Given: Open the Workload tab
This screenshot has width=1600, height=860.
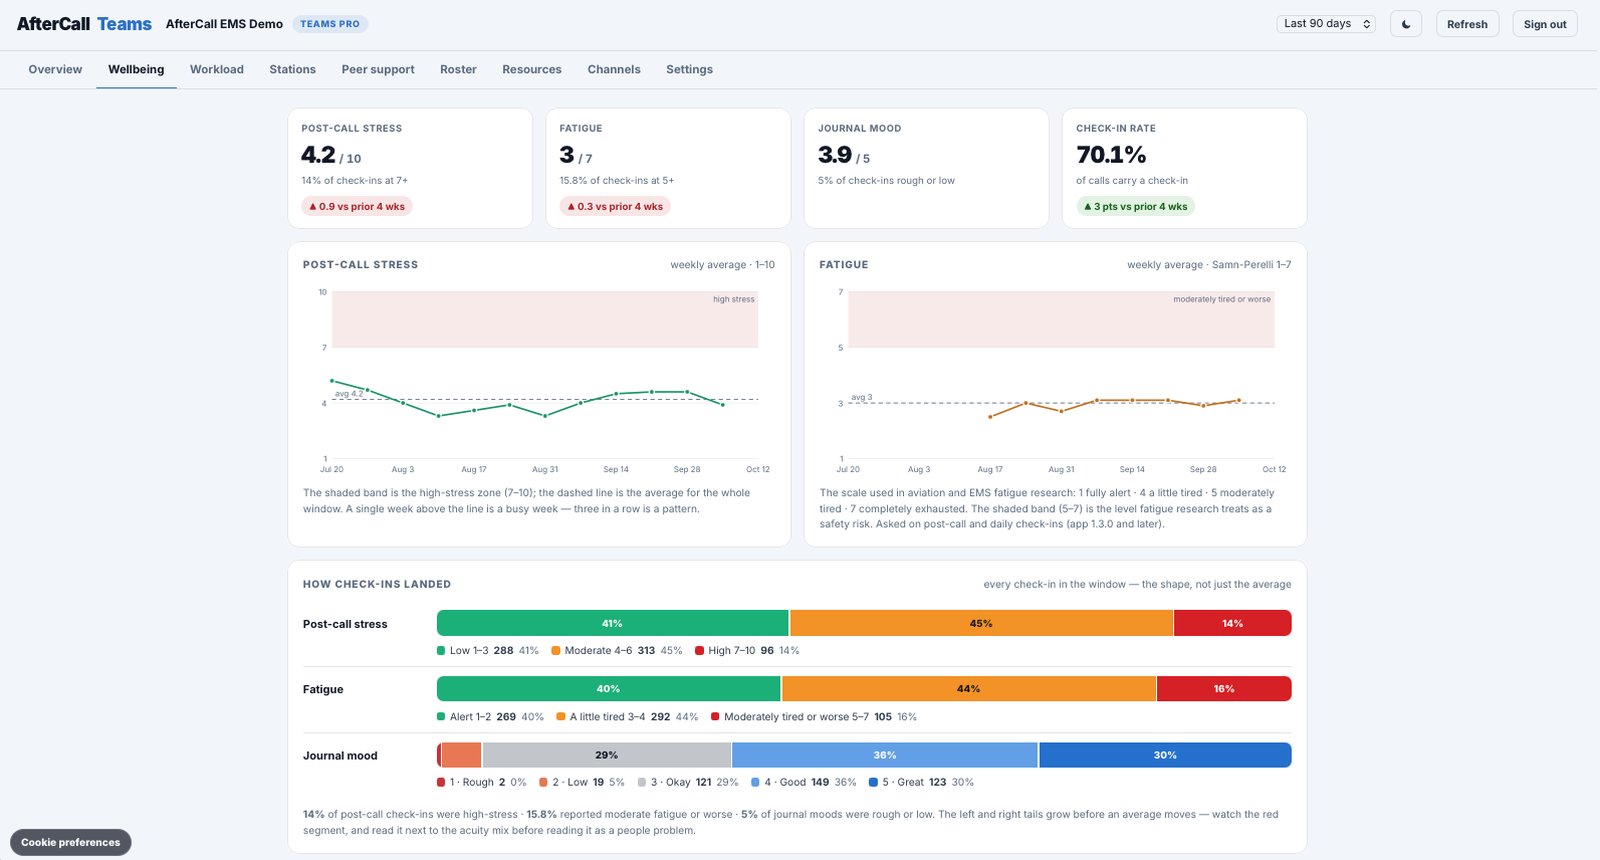Looking at the screenshot, I should pos(217,69).
